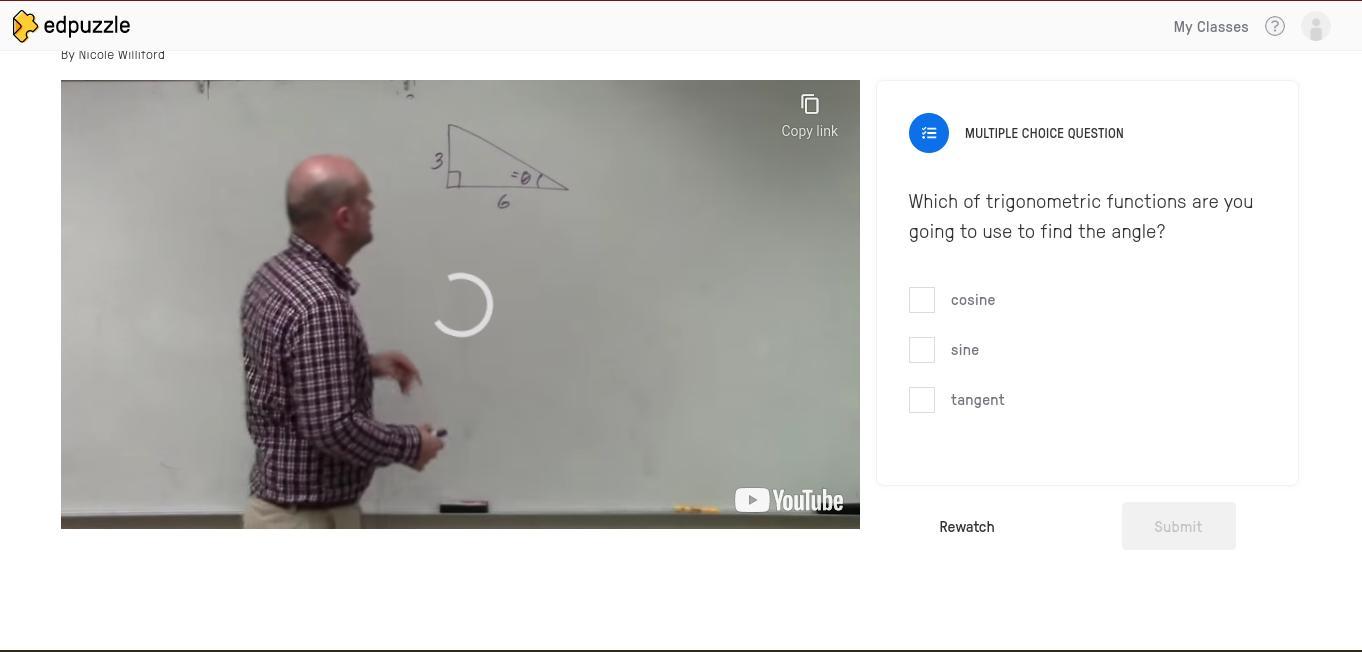Open the help question mark icon
This screenshot has width=1362, height=652.
(1275, 27)
